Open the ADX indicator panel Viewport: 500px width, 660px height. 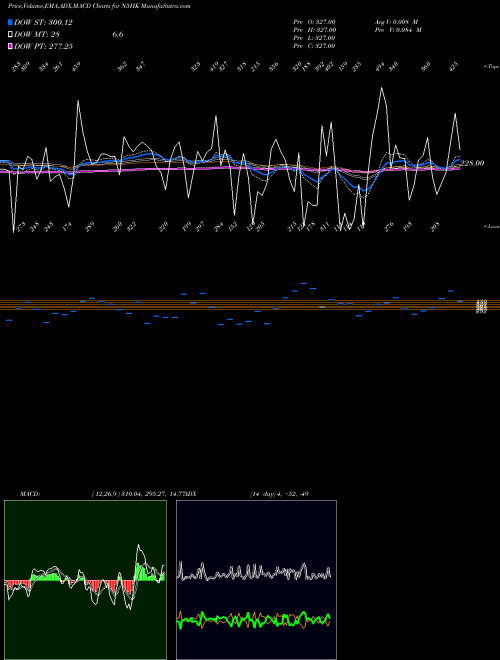(256, 580)
